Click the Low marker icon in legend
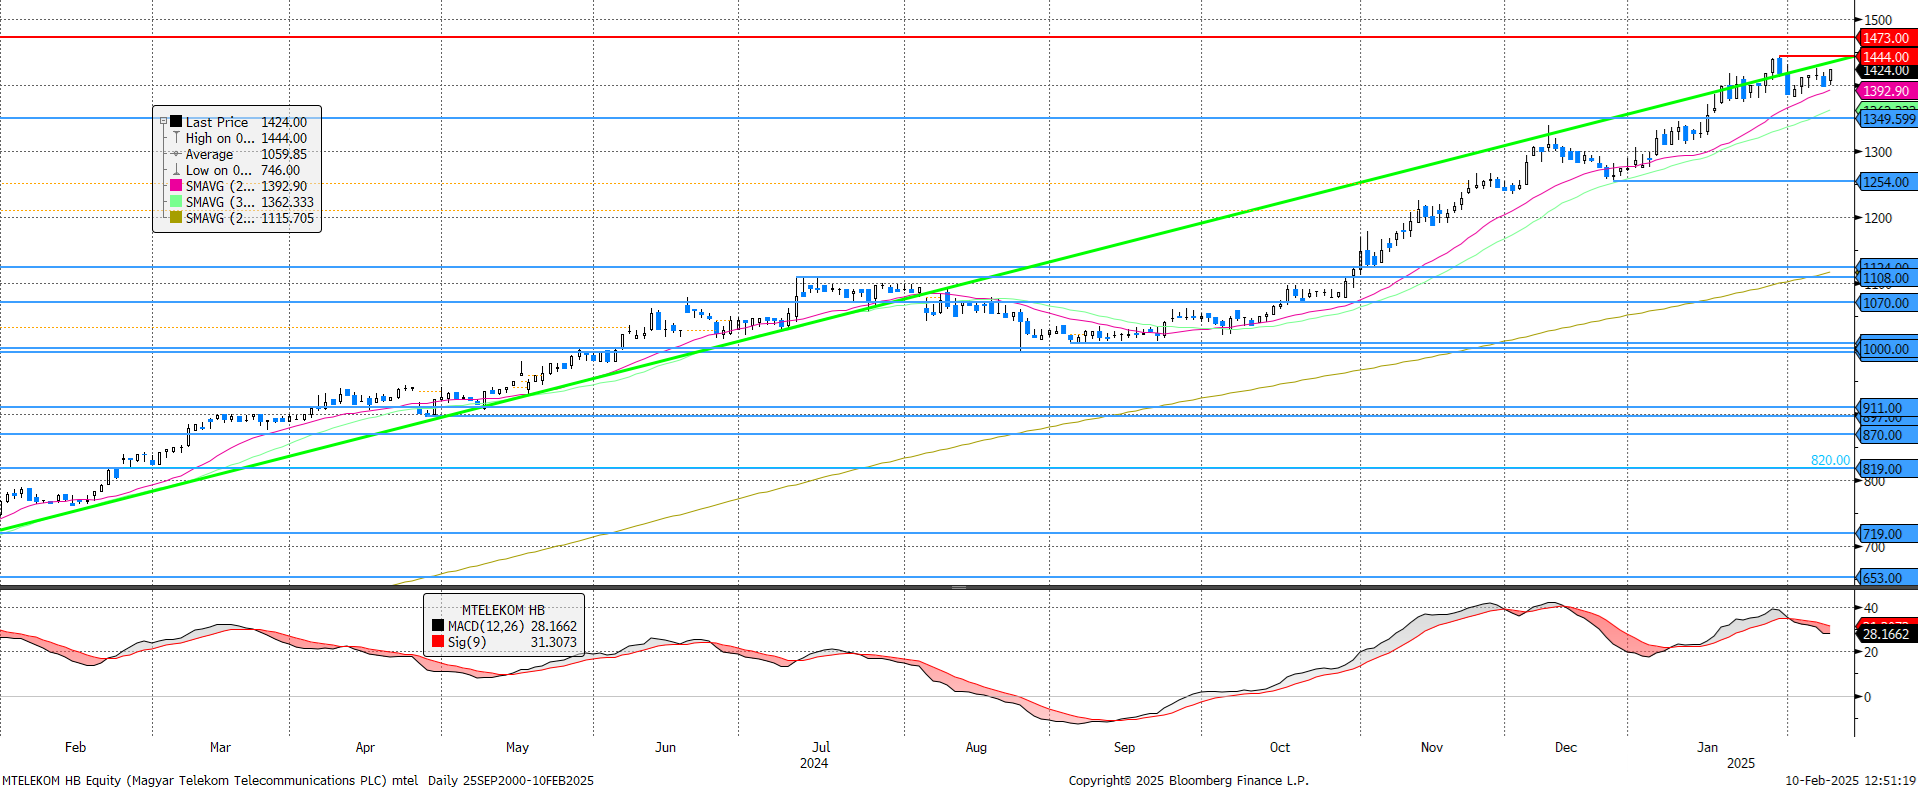The image size is (1918, 789). [x=176, y=170]
